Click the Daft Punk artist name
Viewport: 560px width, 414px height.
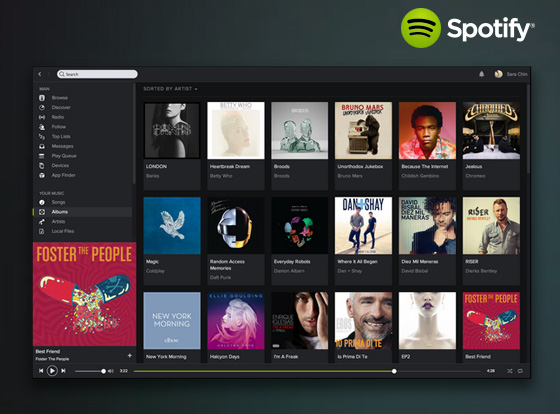[x=220, y=277]
